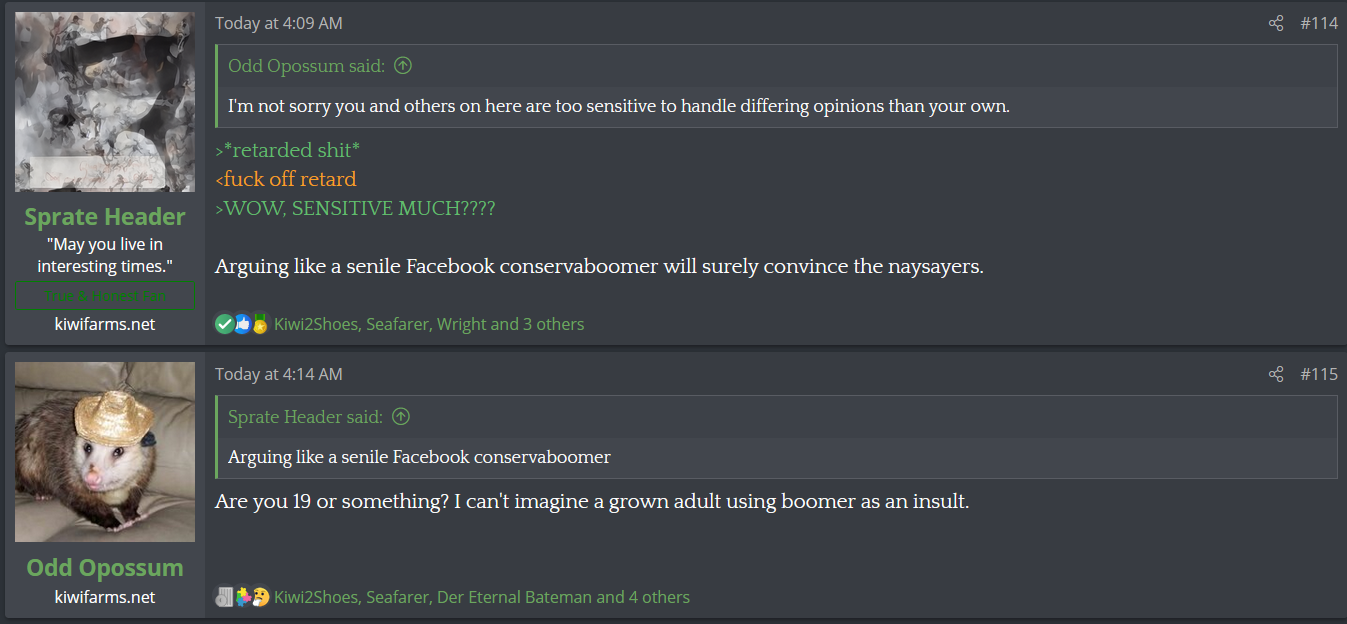This screenshot has width=1347, height=624.
Task: Jump to Odd Opossum's quoted original post
Action: click(403, 66)
